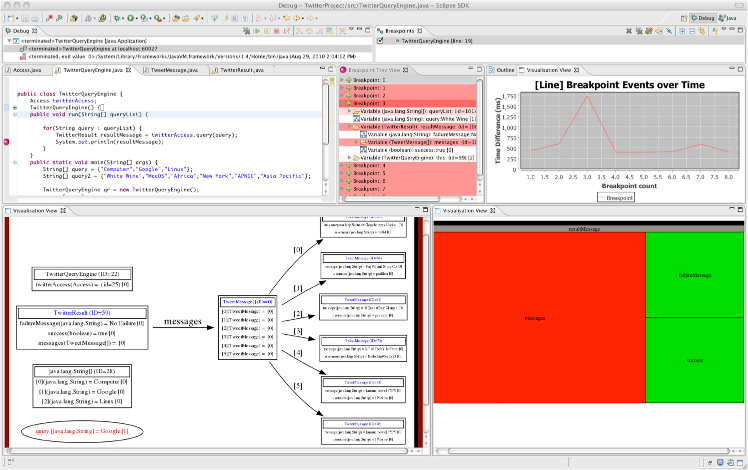Open the Access.java editor tab
The width and height of the screenshot is (748, 470).
pos(27,70)
